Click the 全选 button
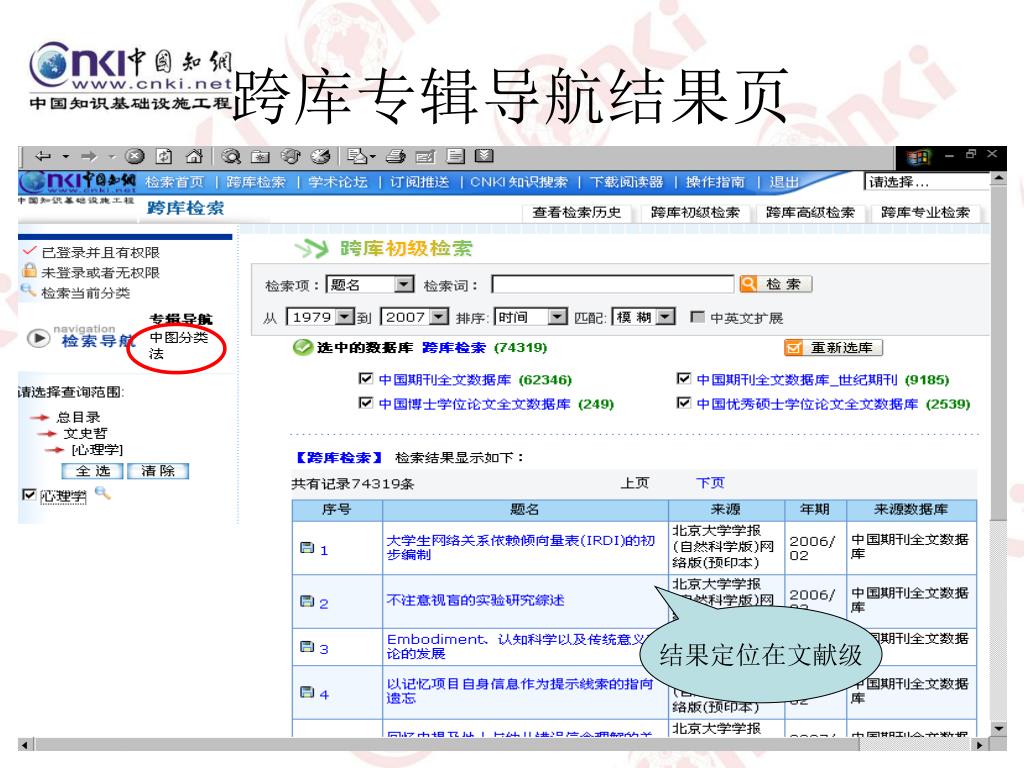This screenshot has width=1024, height=768. click(x=93, y=471)
